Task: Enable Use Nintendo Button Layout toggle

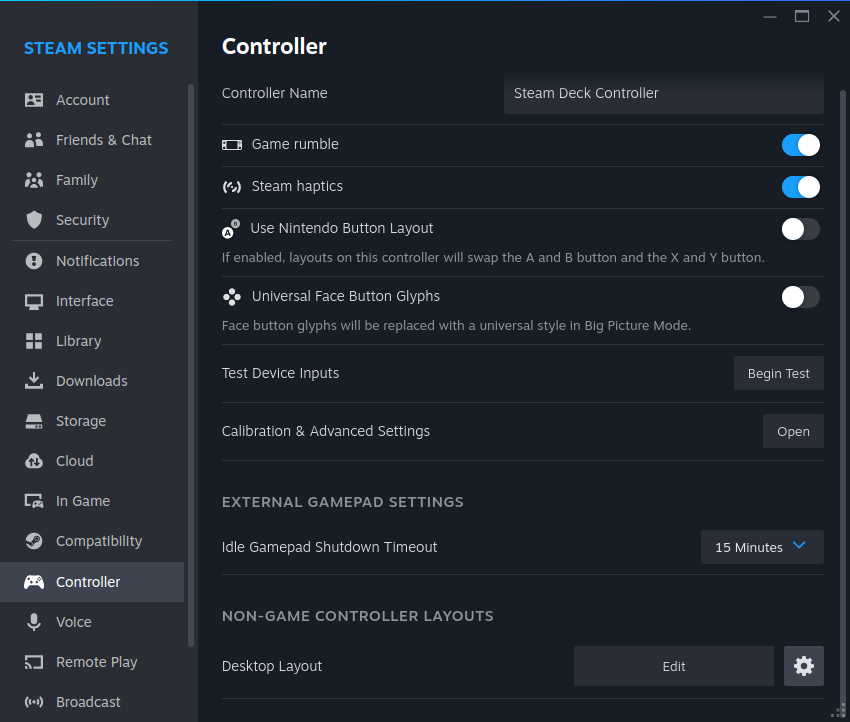Action: tap(800, 229)
